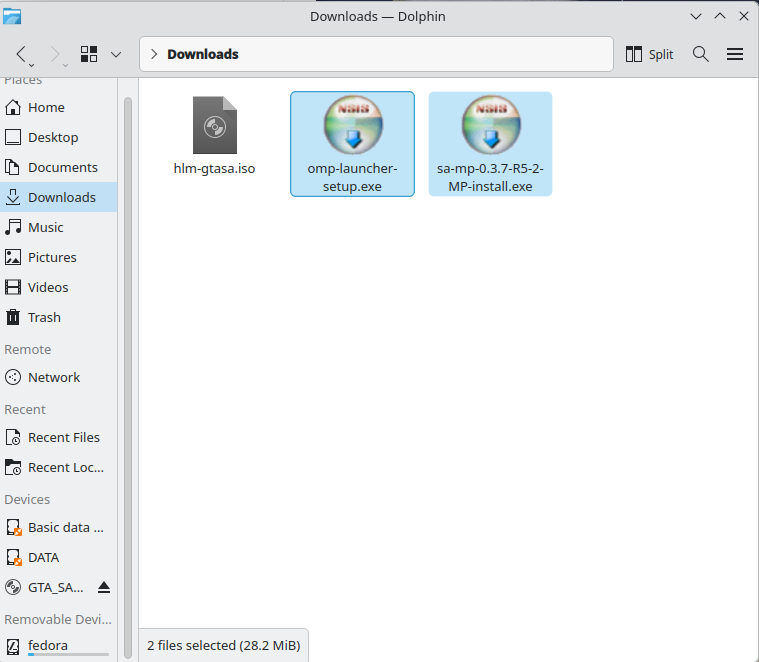Select the hlm-gtasa.iso disc image icon
The height and width of the screenshot is (662, 759).
pyautogui.click(x=215, y=125)
